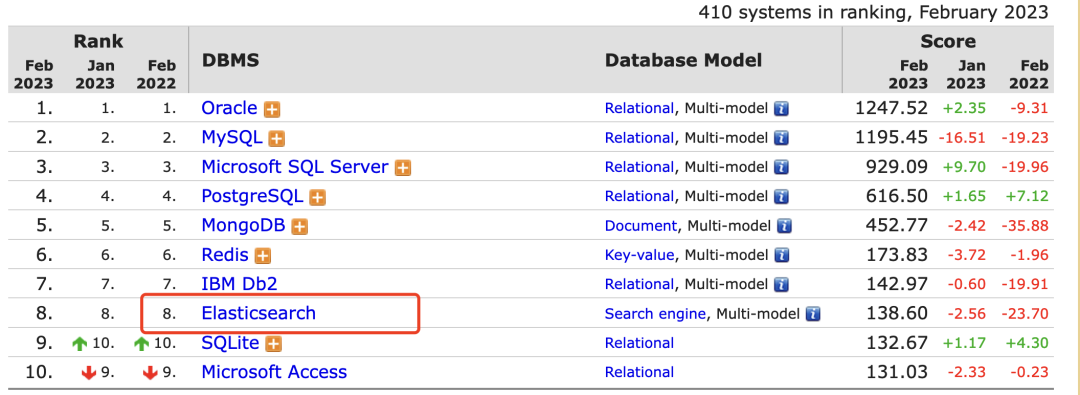Expand the plus icon next to MySQL
The image size is (1080, 395).
pos(276,139)
